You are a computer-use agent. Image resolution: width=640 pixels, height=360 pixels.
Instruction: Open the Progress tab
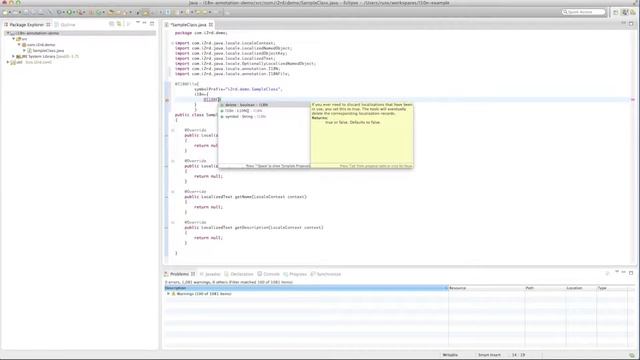(295, 274)
